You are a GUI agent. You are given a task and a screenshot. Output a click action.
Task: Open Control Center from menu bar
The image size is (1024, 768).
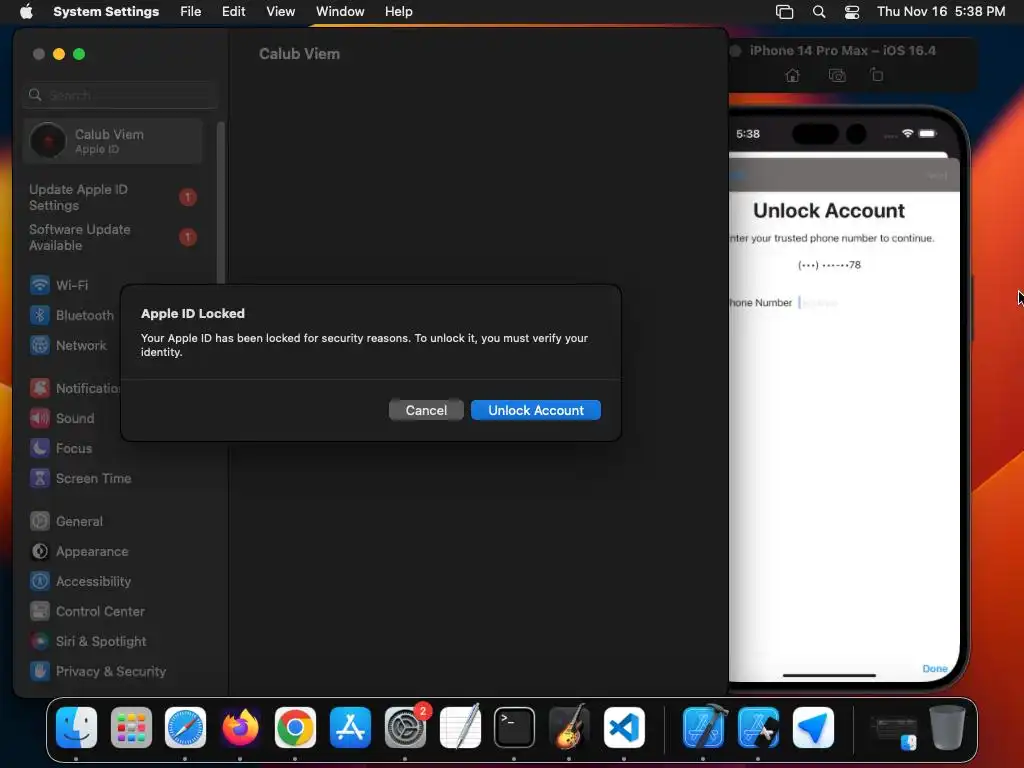pos(852,12)
